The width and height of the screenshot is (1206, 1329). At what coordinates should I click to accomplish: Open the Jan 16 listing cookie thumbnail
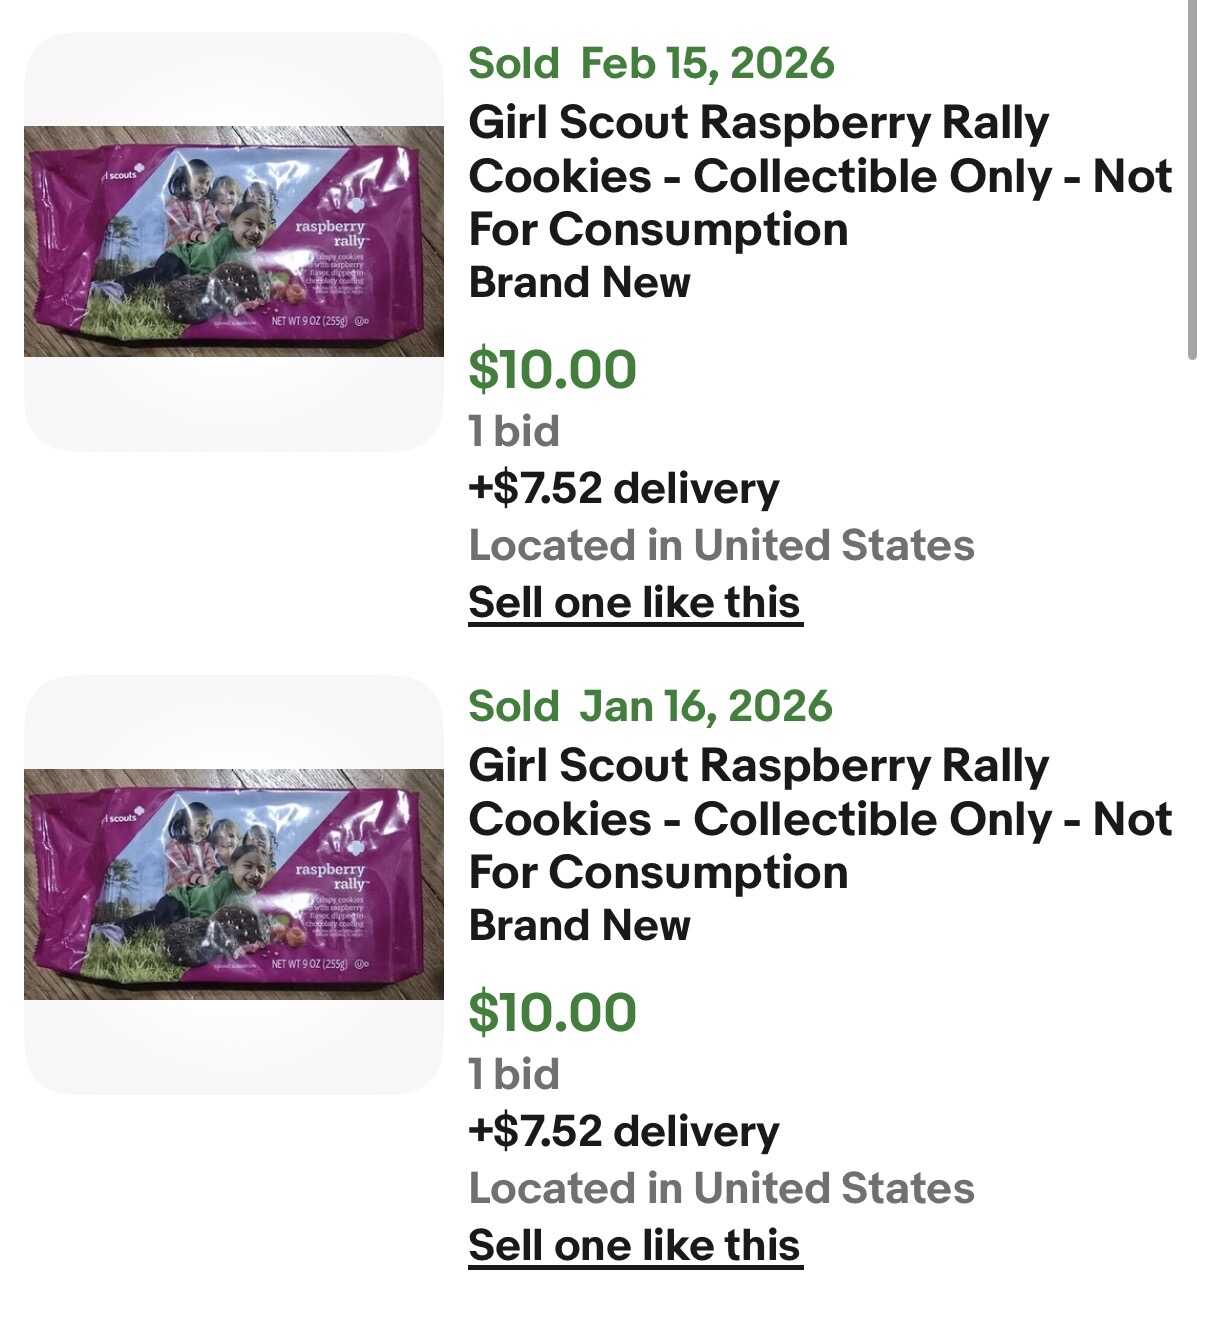coord(233,884)
